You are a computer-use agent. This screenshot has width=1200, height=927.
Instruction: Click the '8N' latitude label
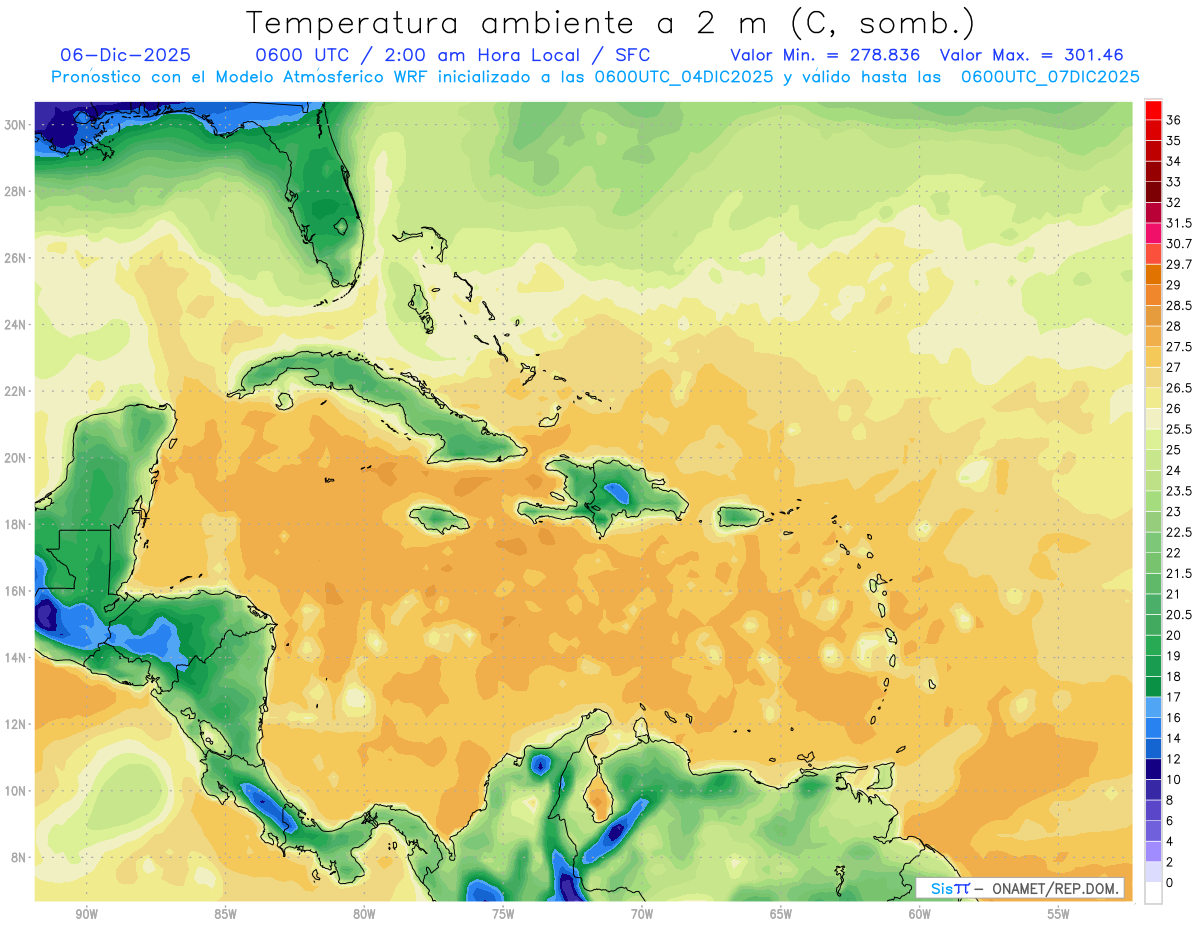point(18,857)
